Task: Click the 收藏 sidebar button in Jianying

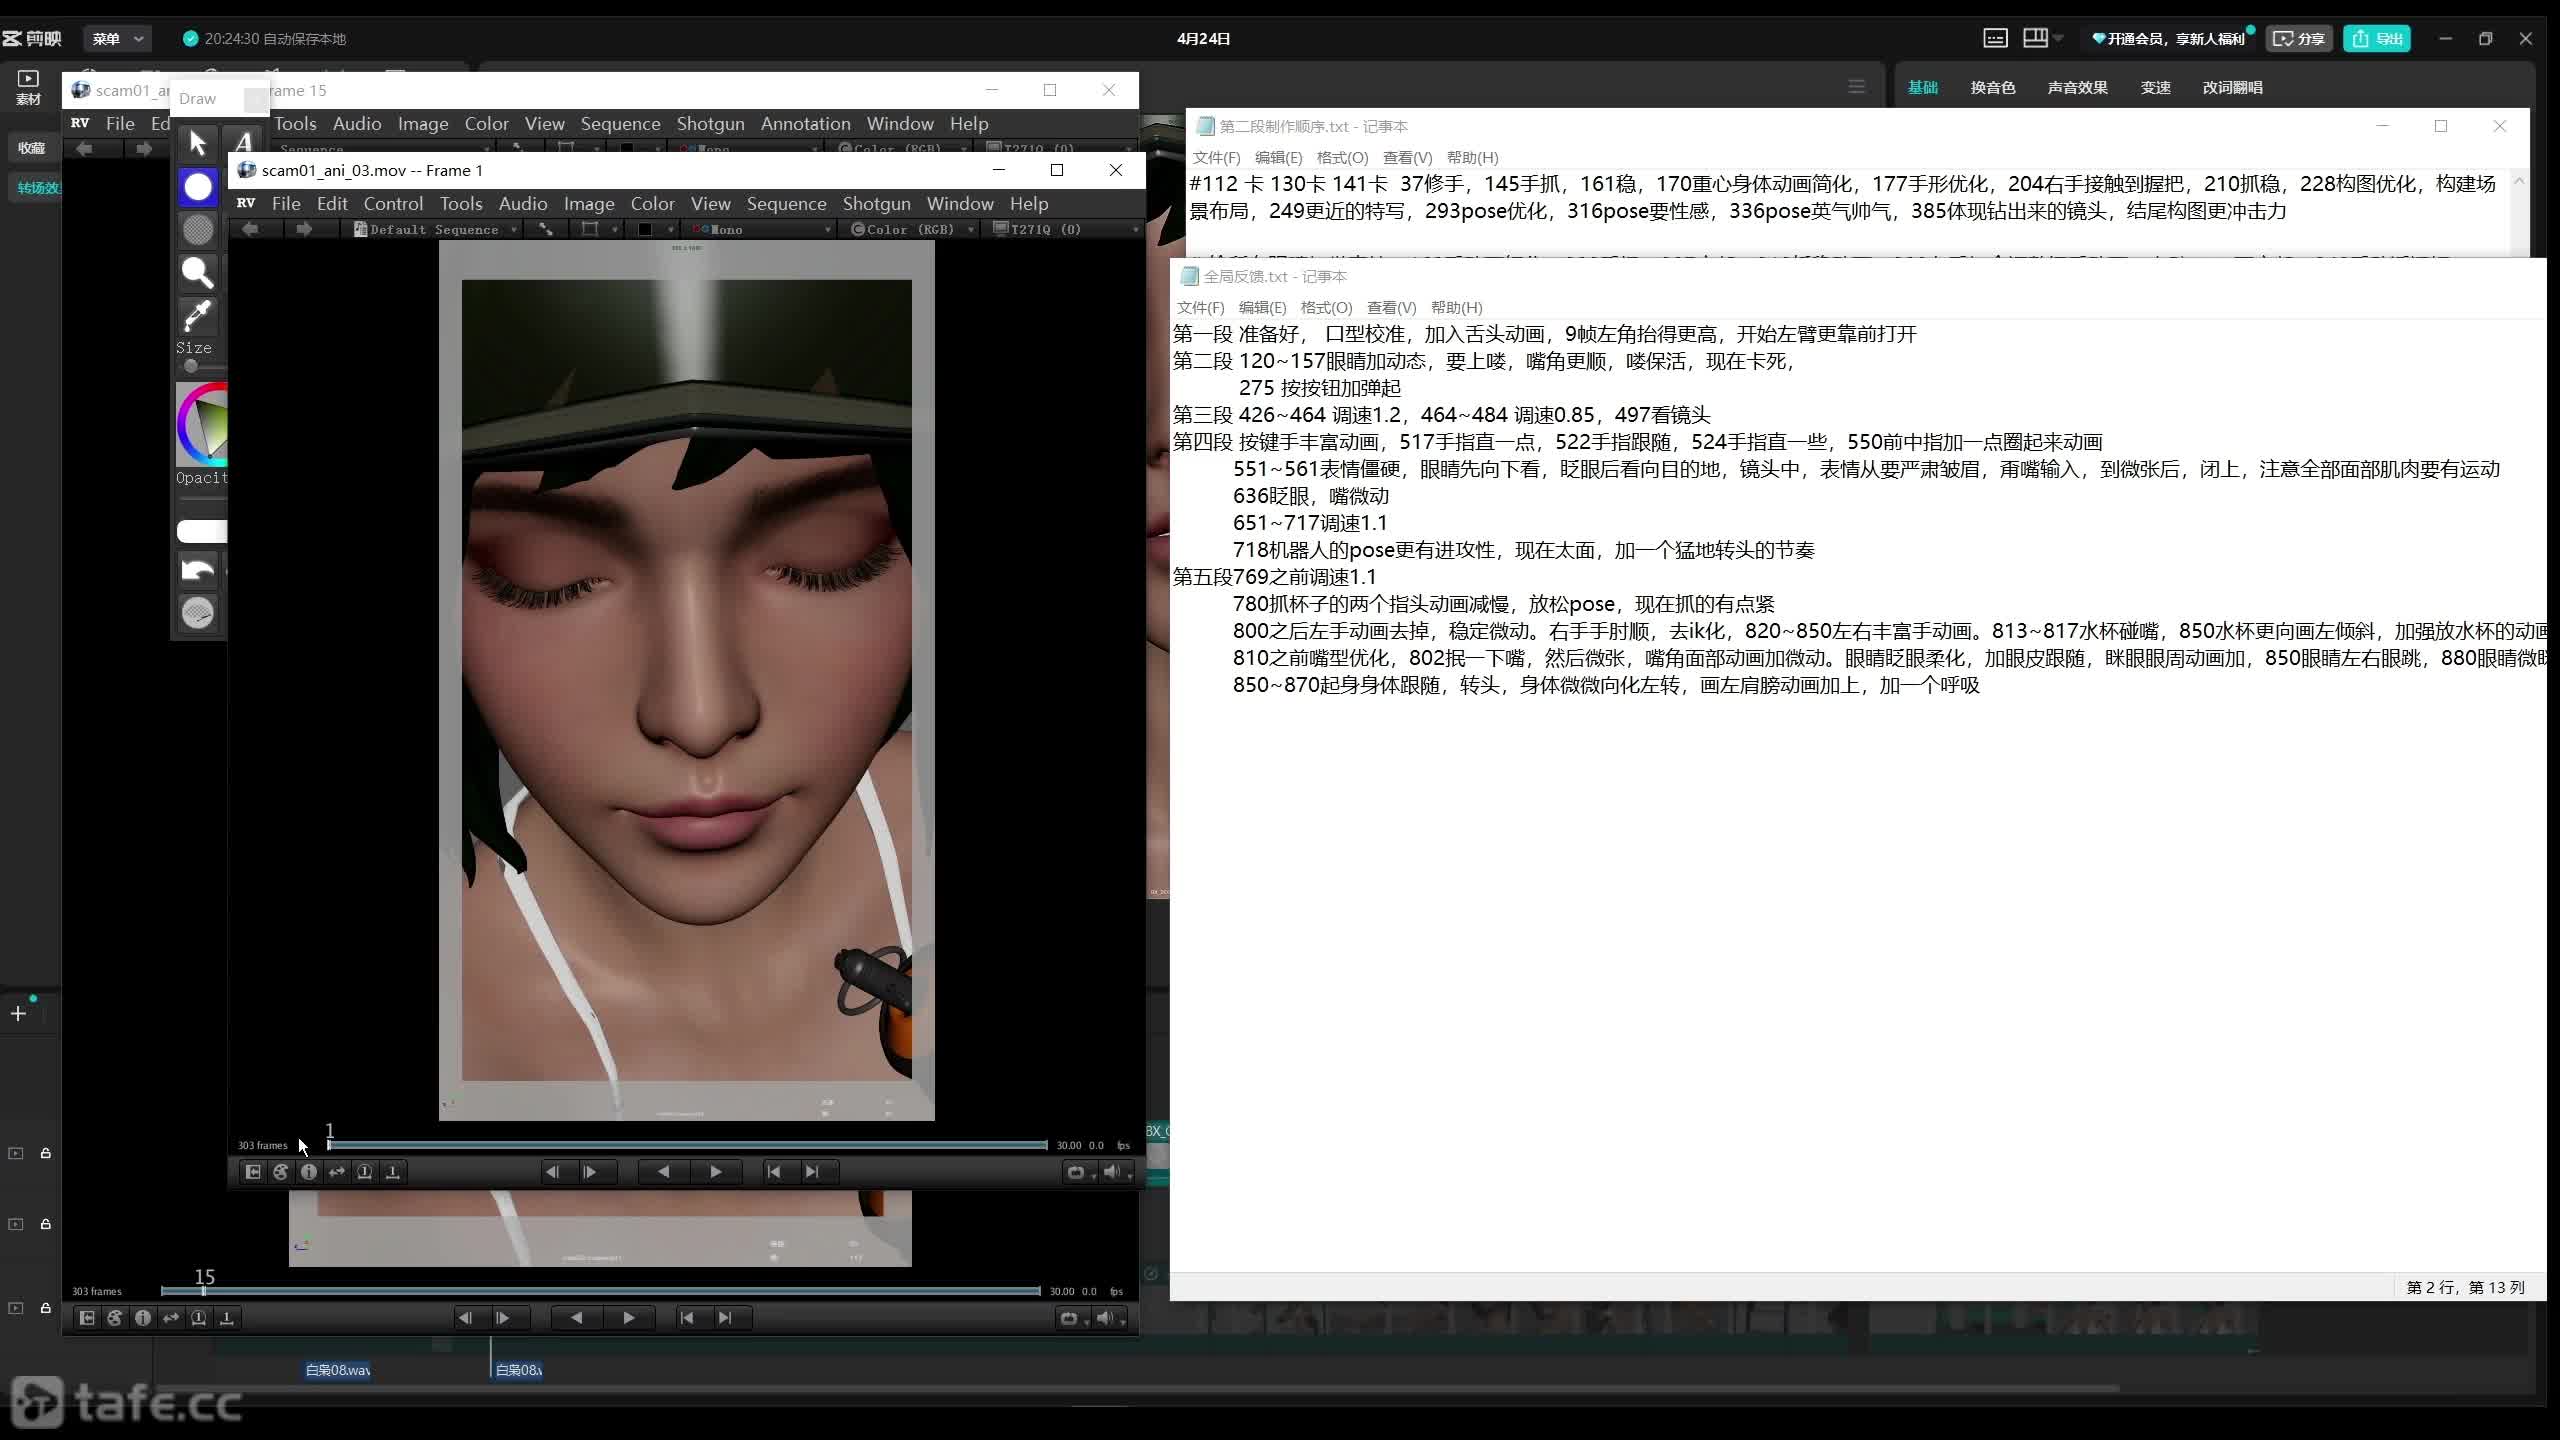Action: [x=31, y=147]
